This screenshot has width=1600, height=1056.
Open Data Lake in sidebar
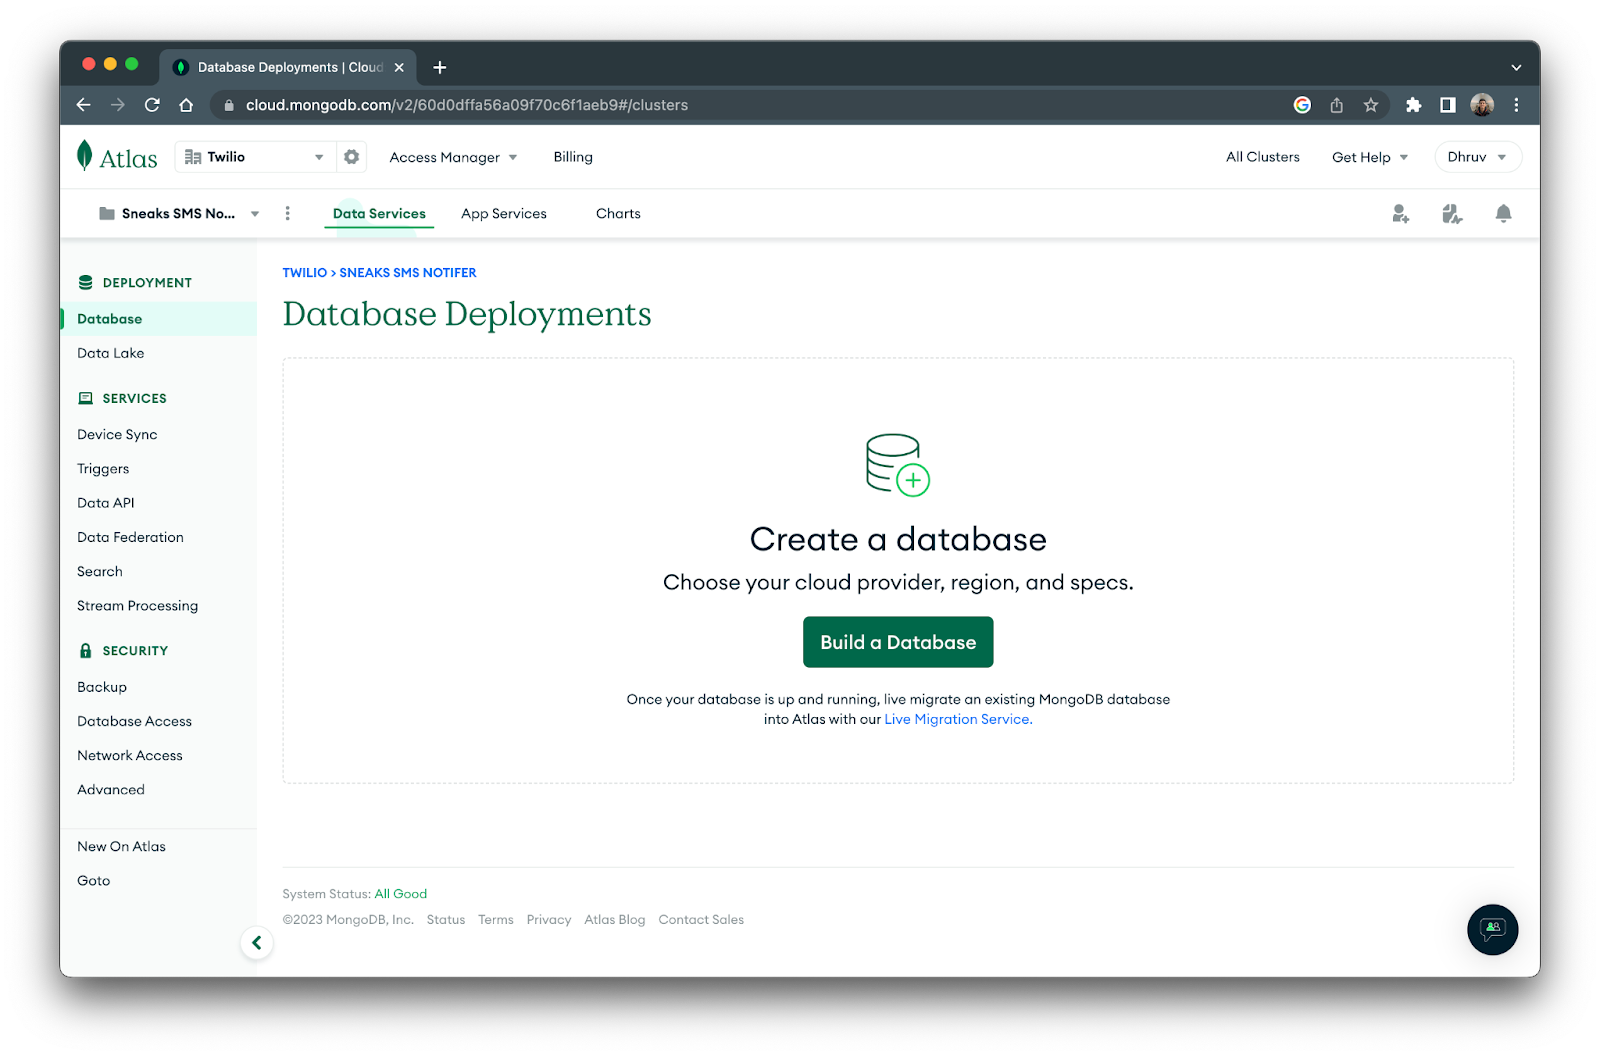111,353
